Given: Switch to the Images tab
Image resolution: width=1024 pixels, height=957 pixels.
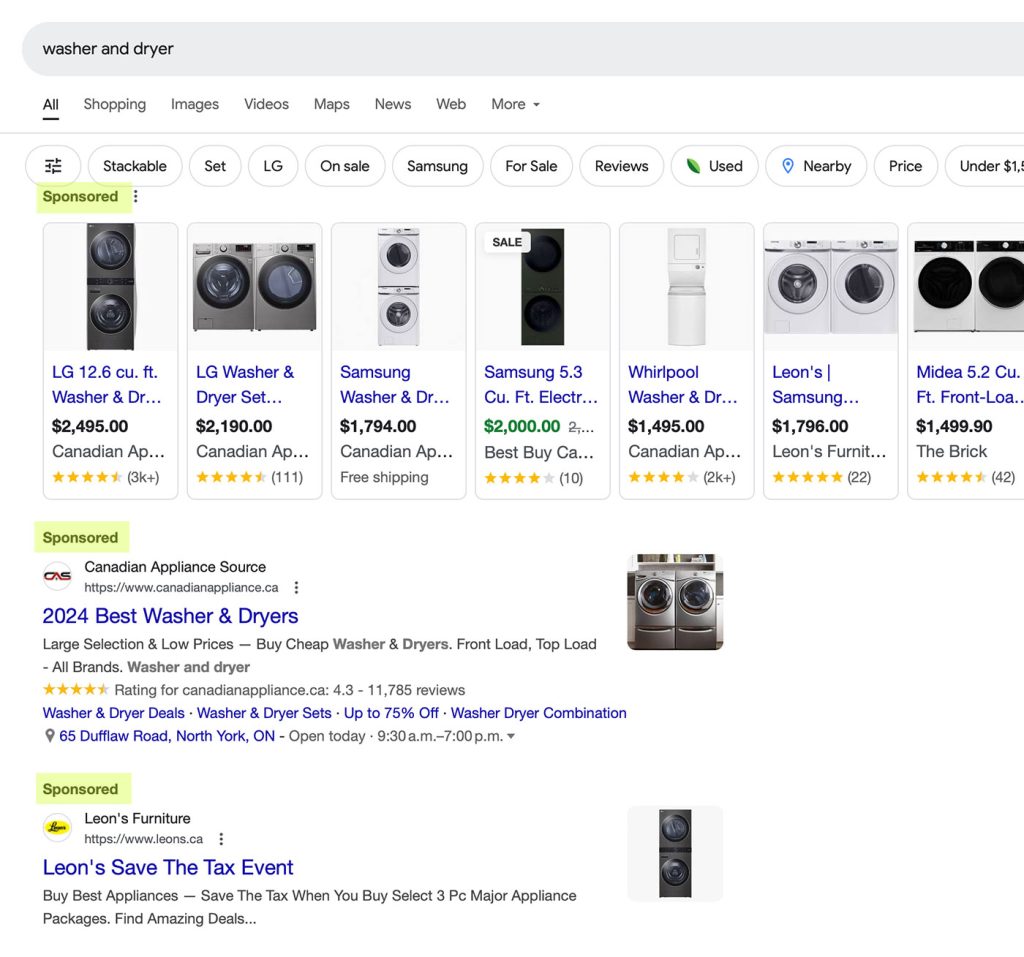Looking at the screenshot, I should [x=195, y=104].
